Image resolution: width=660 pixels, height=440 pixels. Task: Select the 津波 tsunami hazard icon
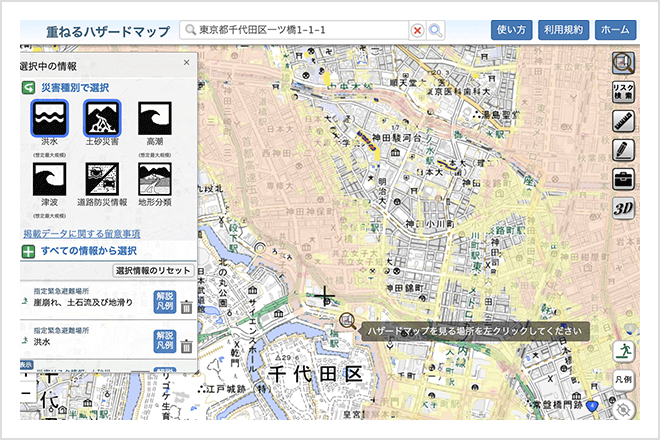coord(49,179)
